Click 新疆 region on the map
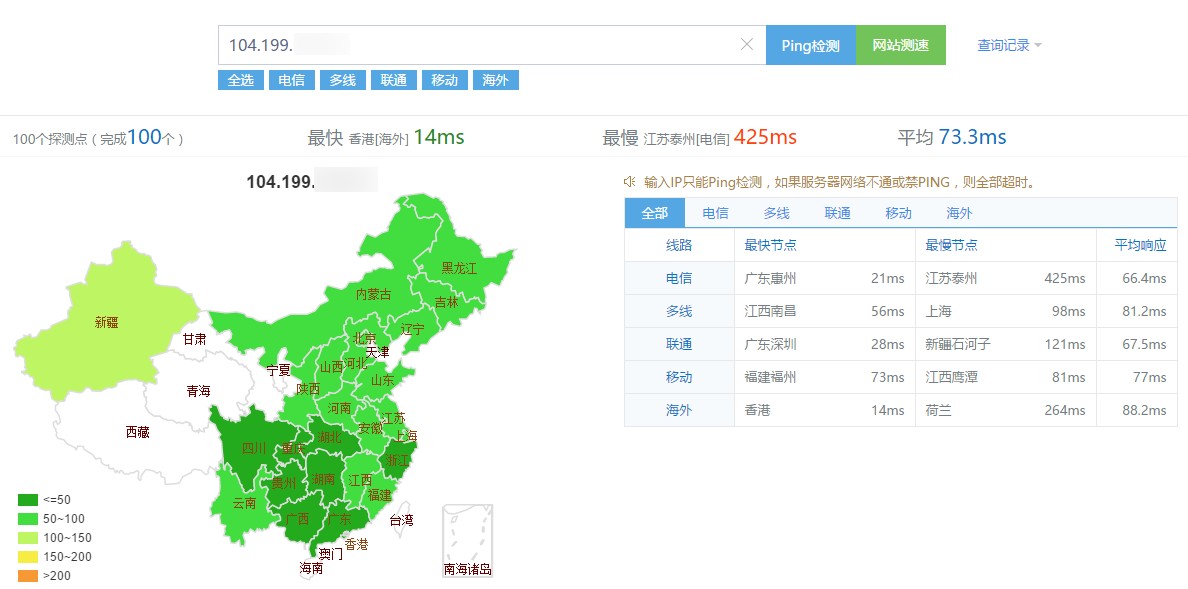1188x589 pixels. pos(106,322)
